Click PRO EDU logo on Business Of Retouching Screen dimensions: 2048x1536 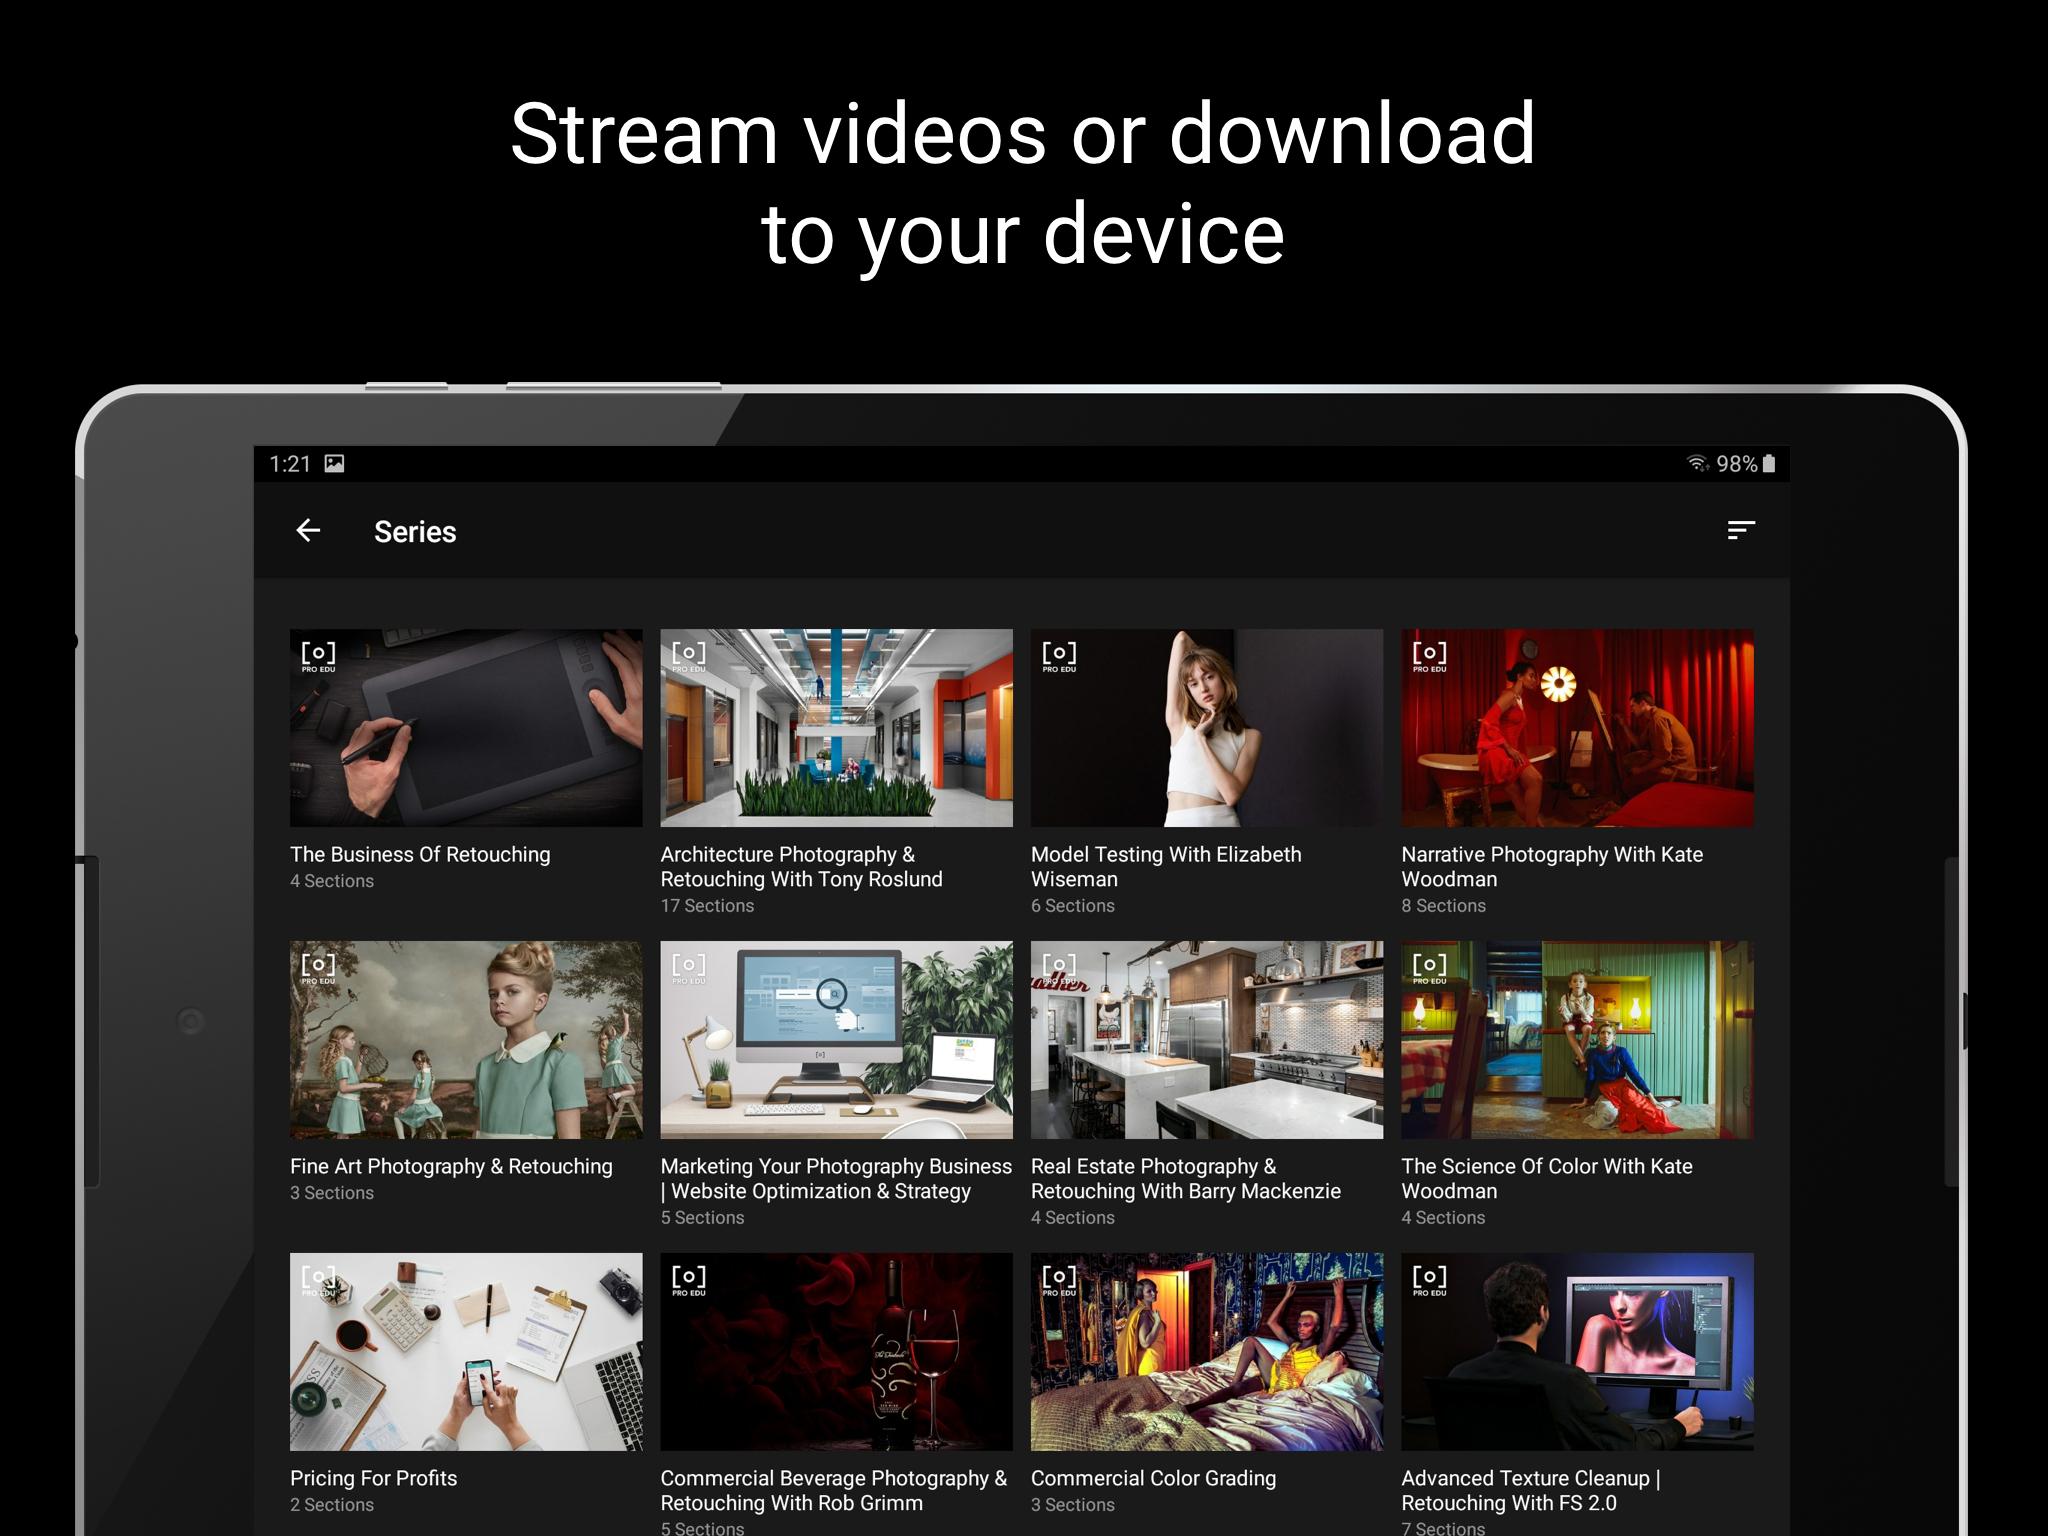tap(318, 657)
